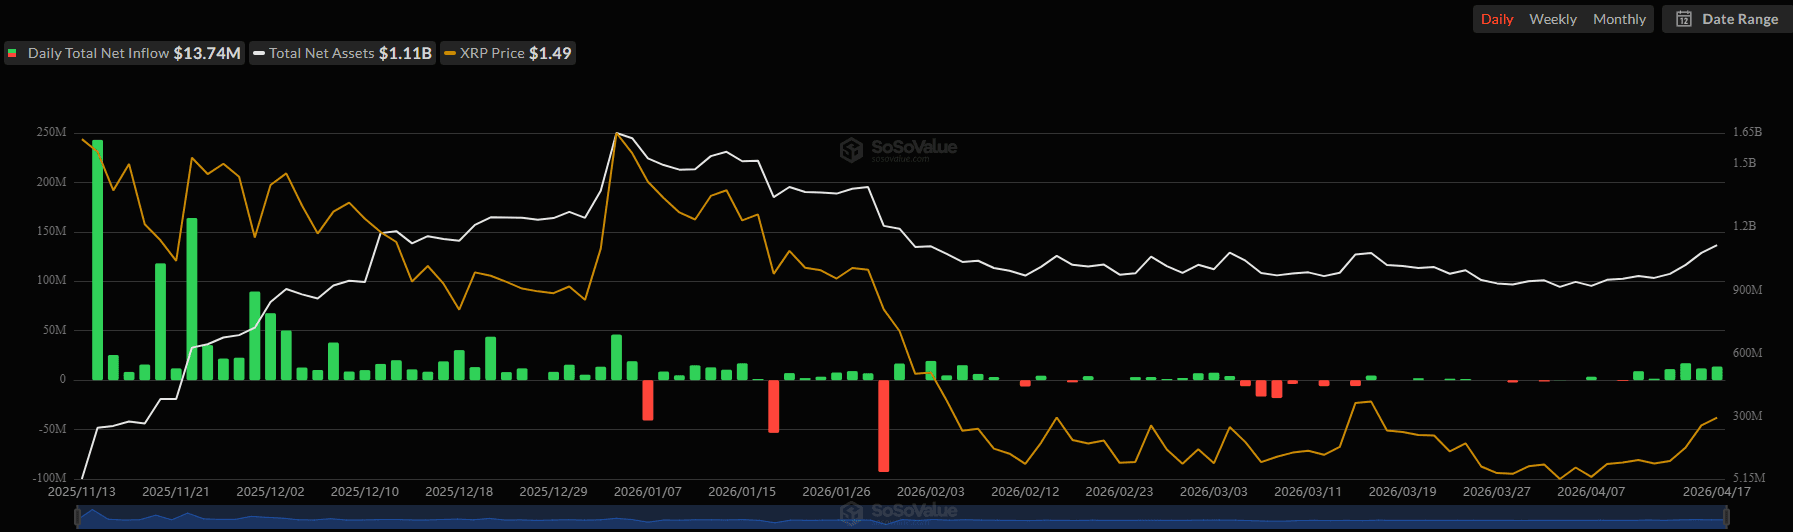Click the 2026/02/03 x-axis date label
Viewport: 1793px width, 532px height.
coord(930,492)
